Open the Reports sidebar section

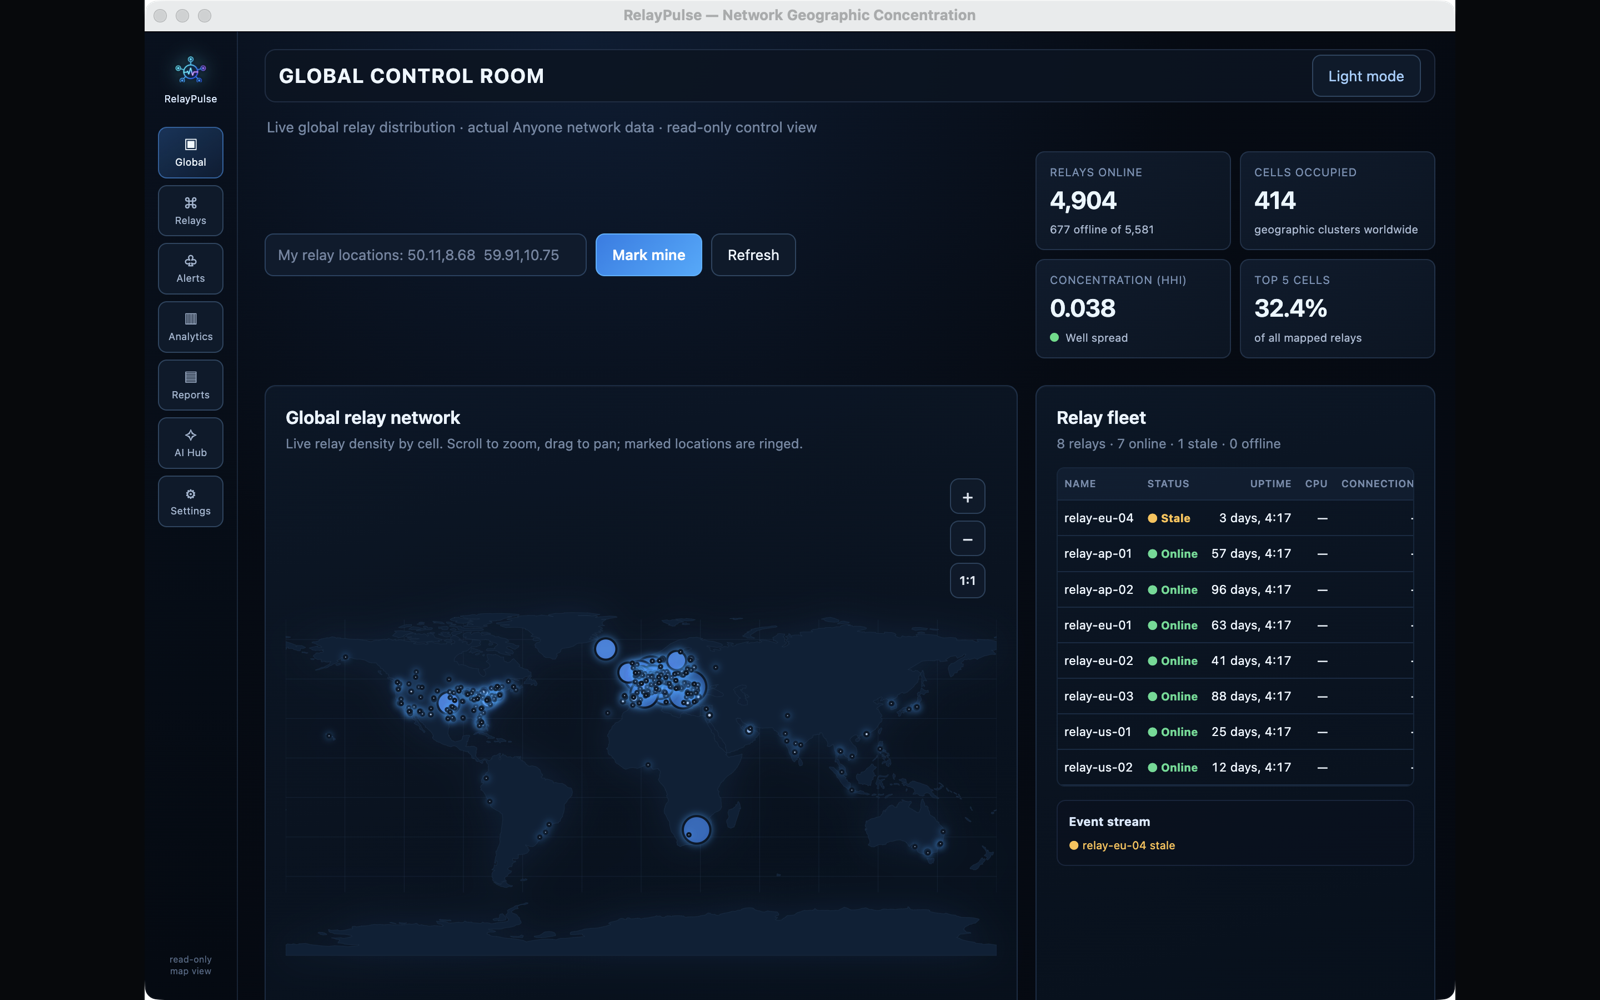(x=190, y=384)
